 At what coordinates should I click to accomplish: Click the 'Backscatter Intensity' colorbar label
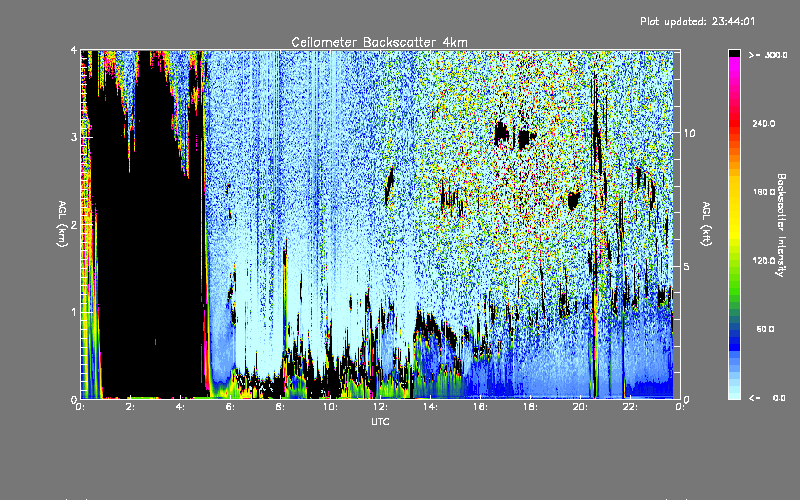(x=781, y=225)
